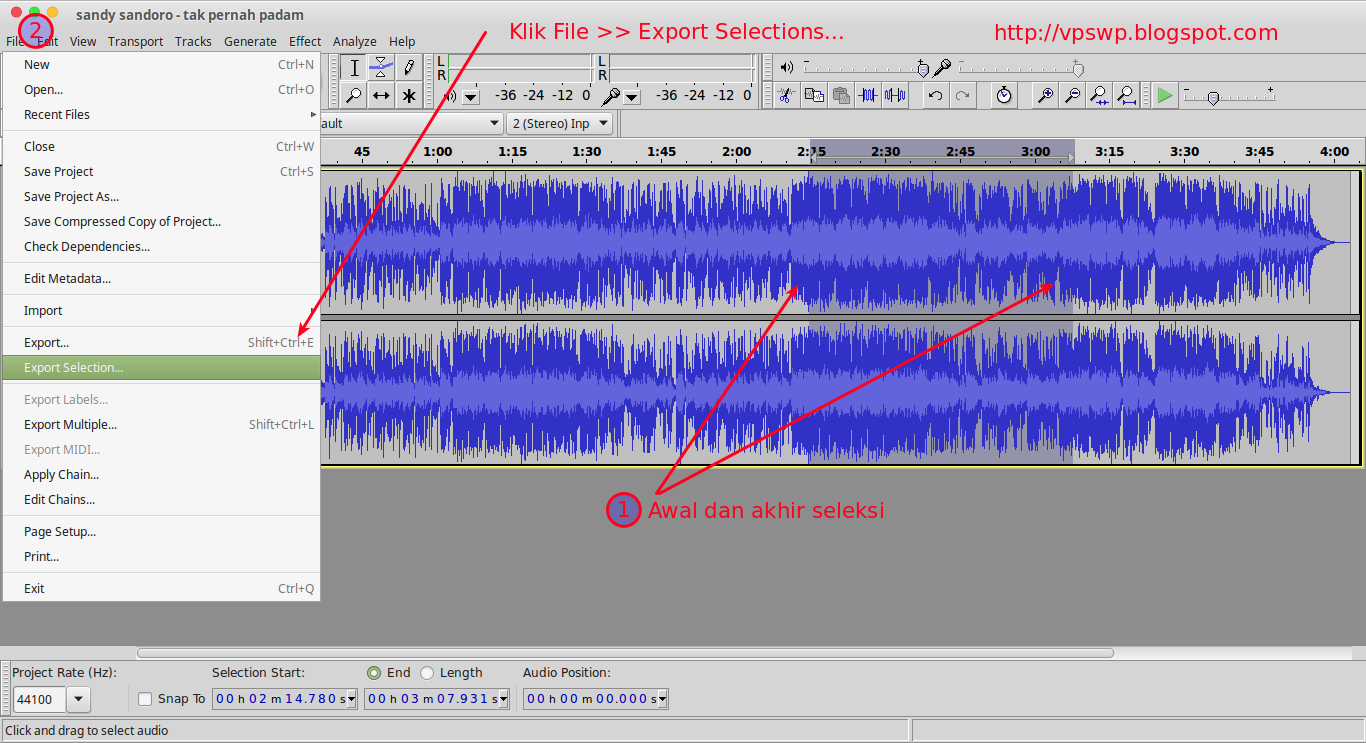Image resolution: width=1366 pixels, height=743 pixels.
Task: Select the Time Shift tool
Action: (x=382, y=95)
